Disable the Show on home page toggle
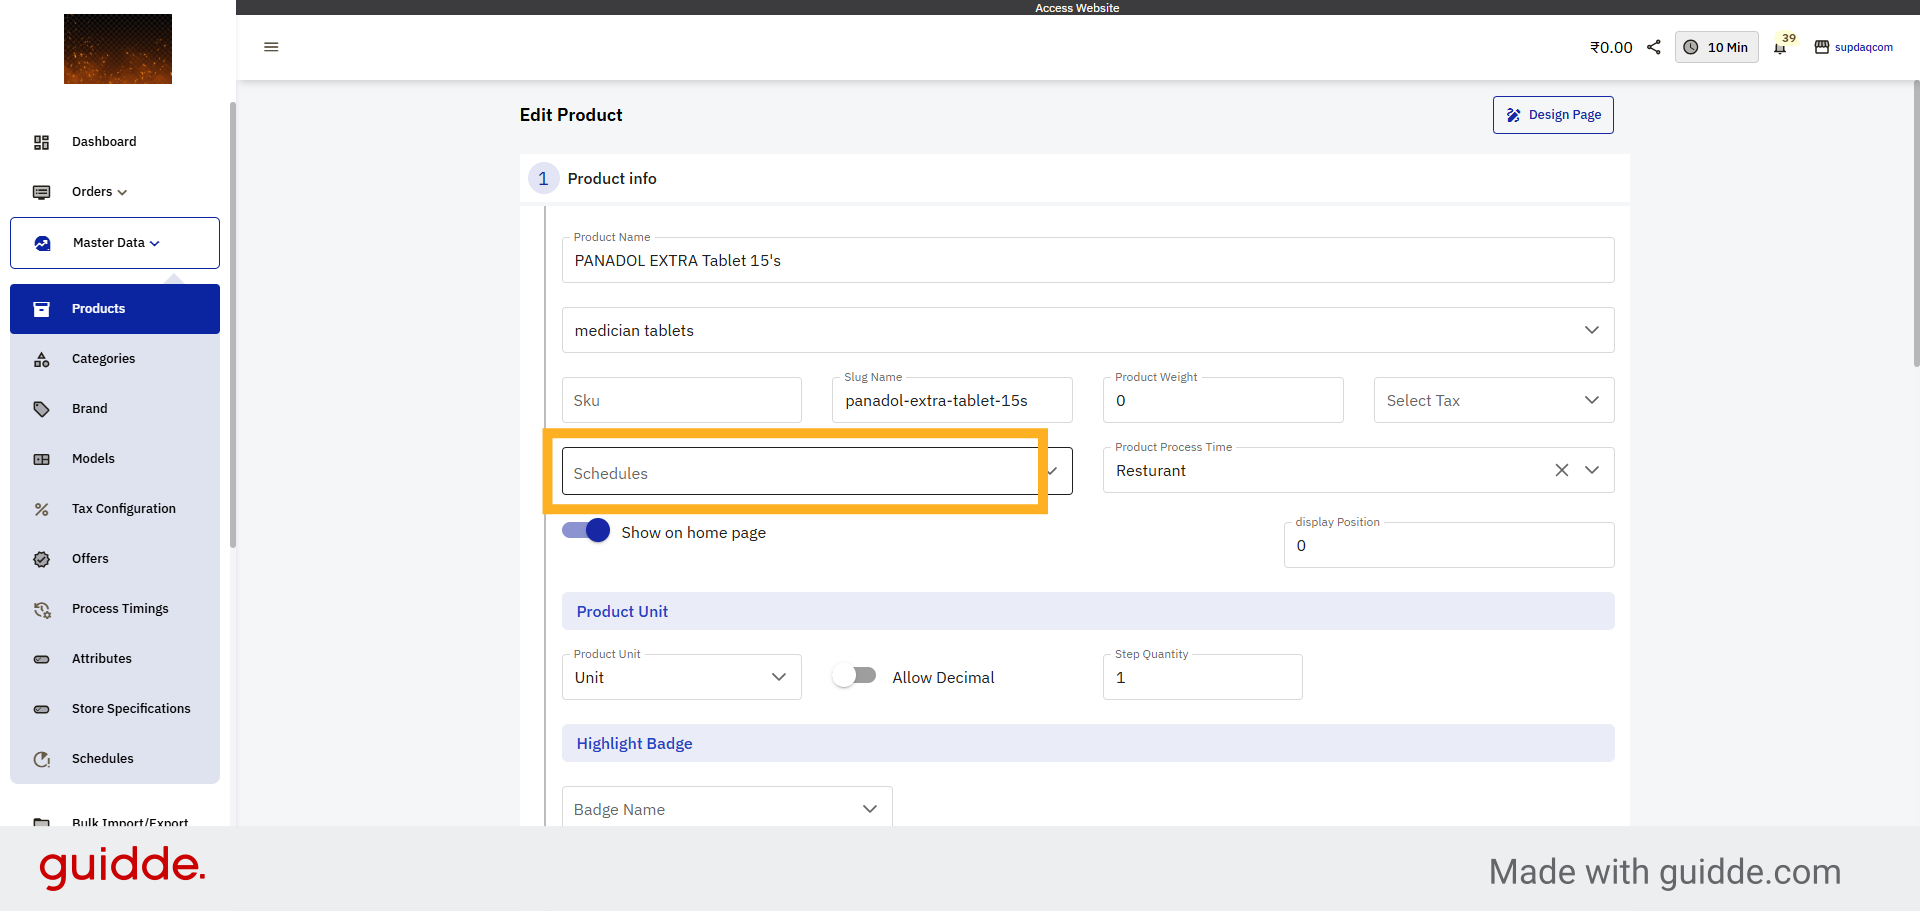 (x=585, y=531)
